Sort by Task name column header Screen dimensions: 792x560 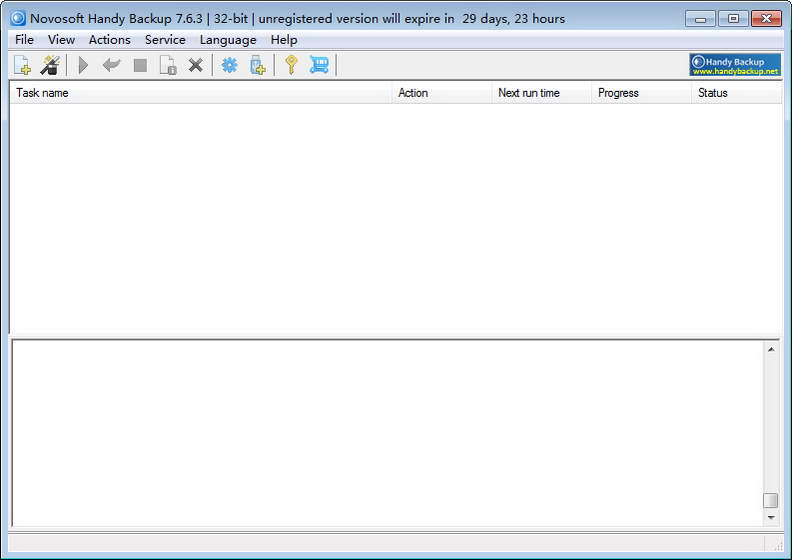(x=201, y=93)
